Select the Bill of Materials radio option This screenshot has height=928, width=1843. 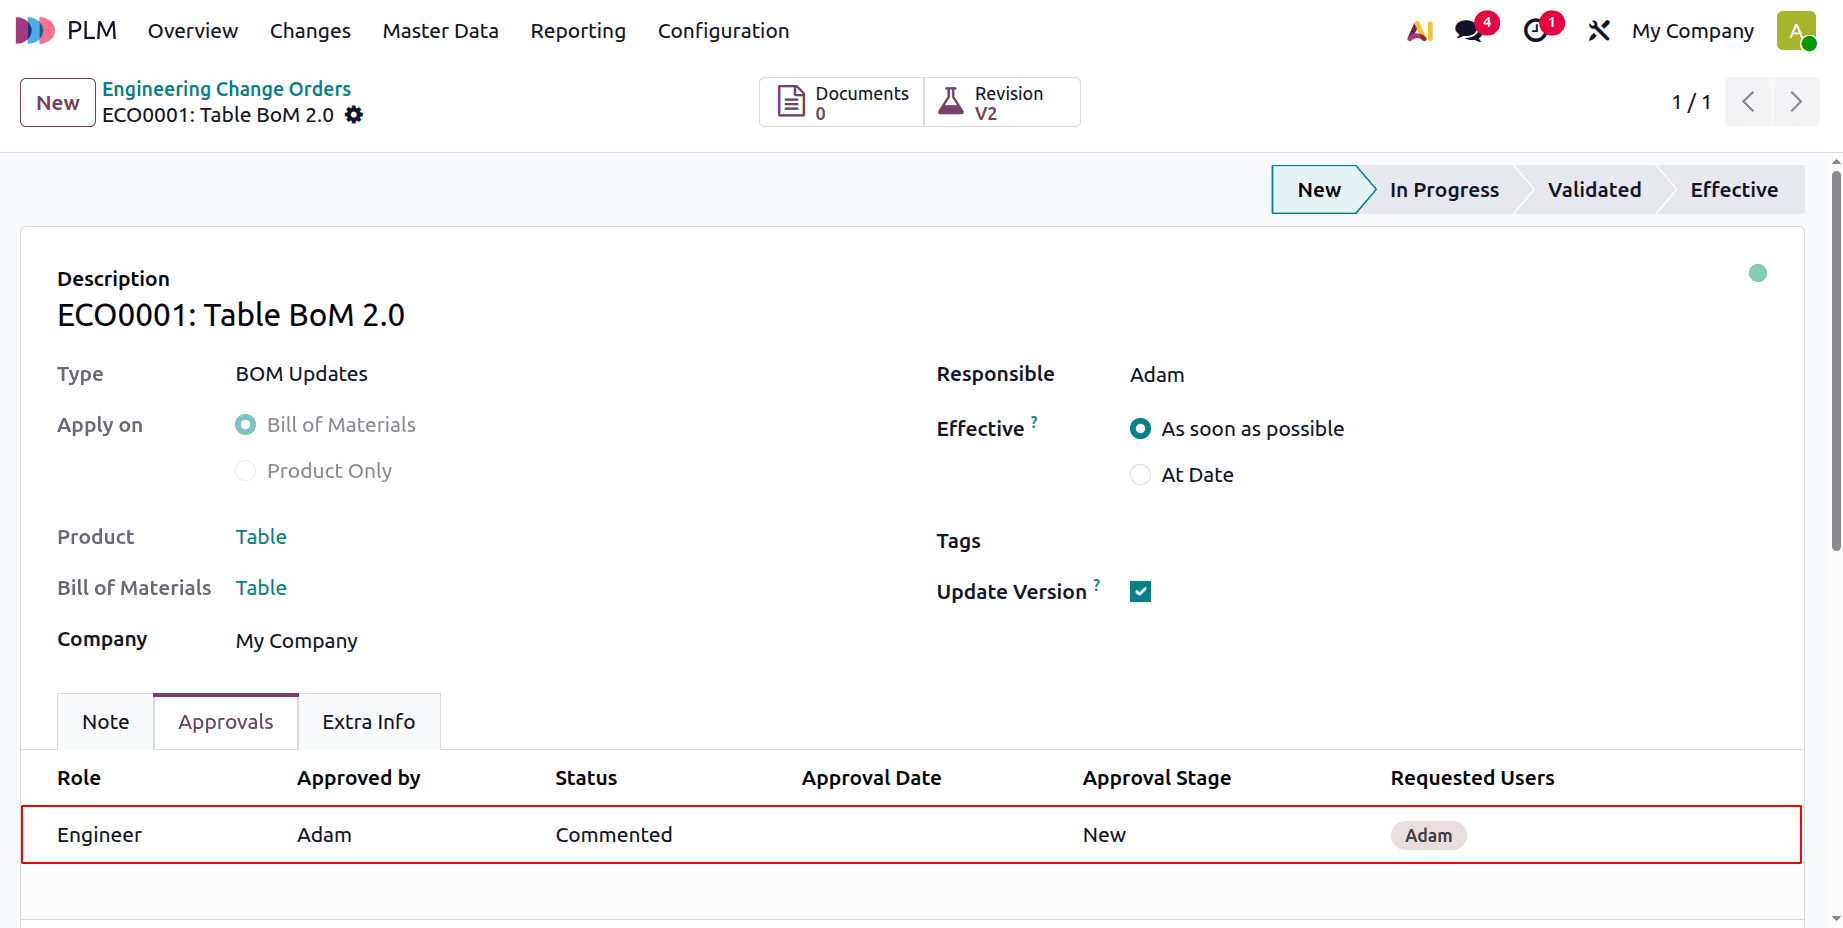245,425
